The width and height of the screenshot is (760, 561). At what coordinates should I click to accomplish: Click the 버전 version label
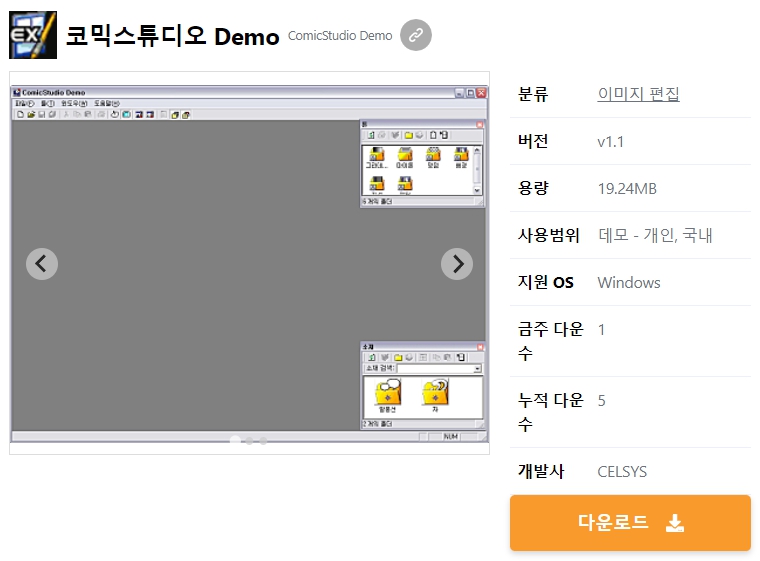click(533, 141)
